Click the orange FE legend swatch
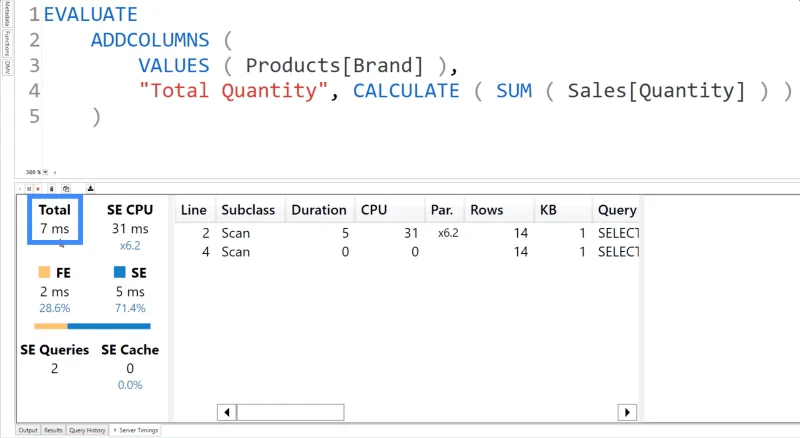Image resolution: width=800 pixels, height=438 pixels. click(x=44, y=272)
